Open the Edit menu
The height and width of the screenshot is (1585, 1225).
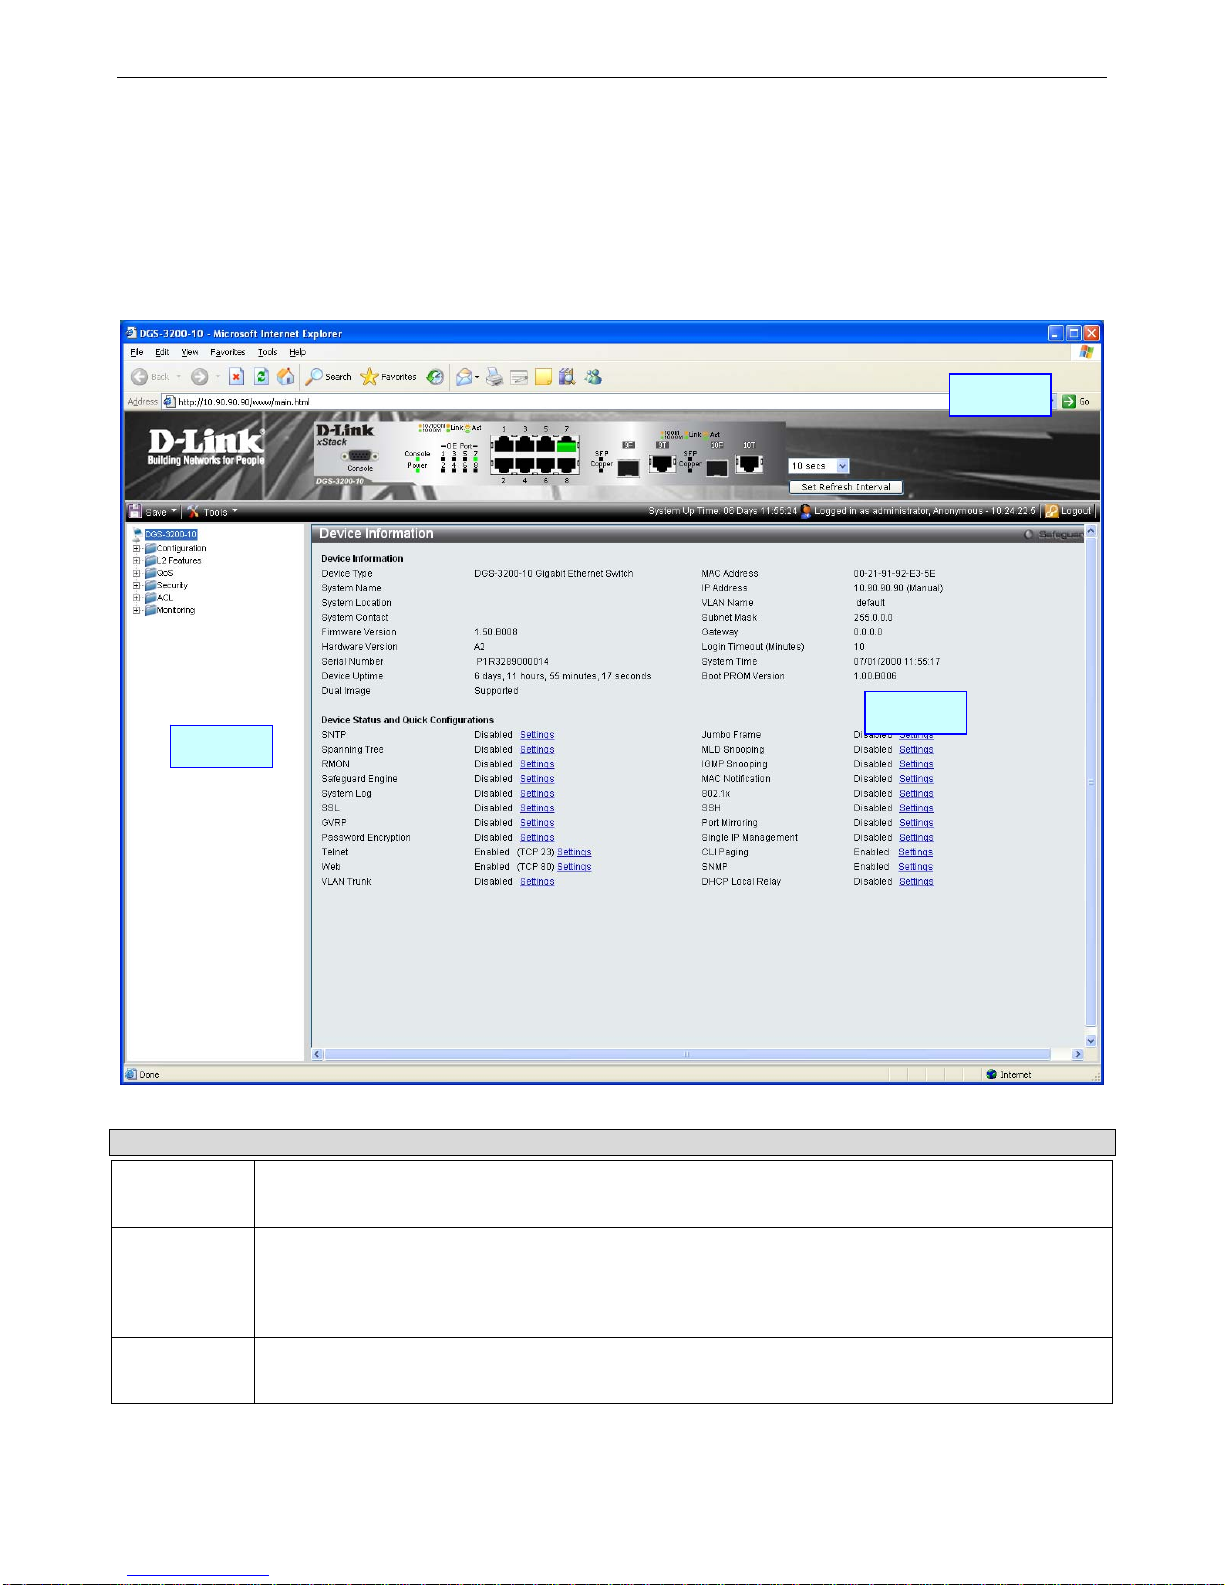tap(162, 352)
